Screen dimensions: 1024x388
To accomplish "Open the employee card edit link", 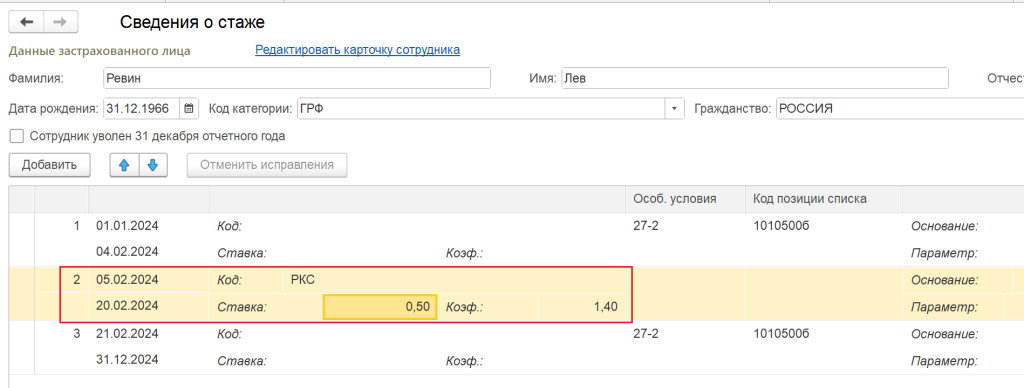I will [357, 50].
